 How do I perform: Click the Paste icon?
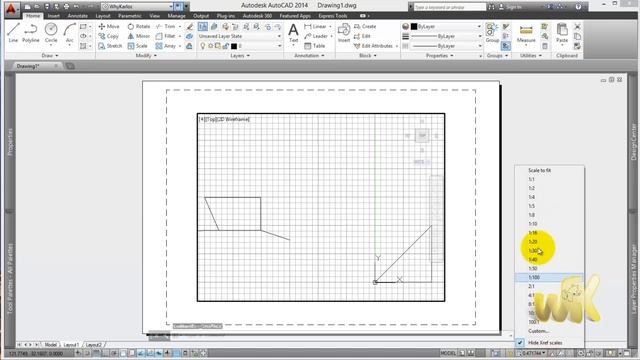(x=562, y=33)
